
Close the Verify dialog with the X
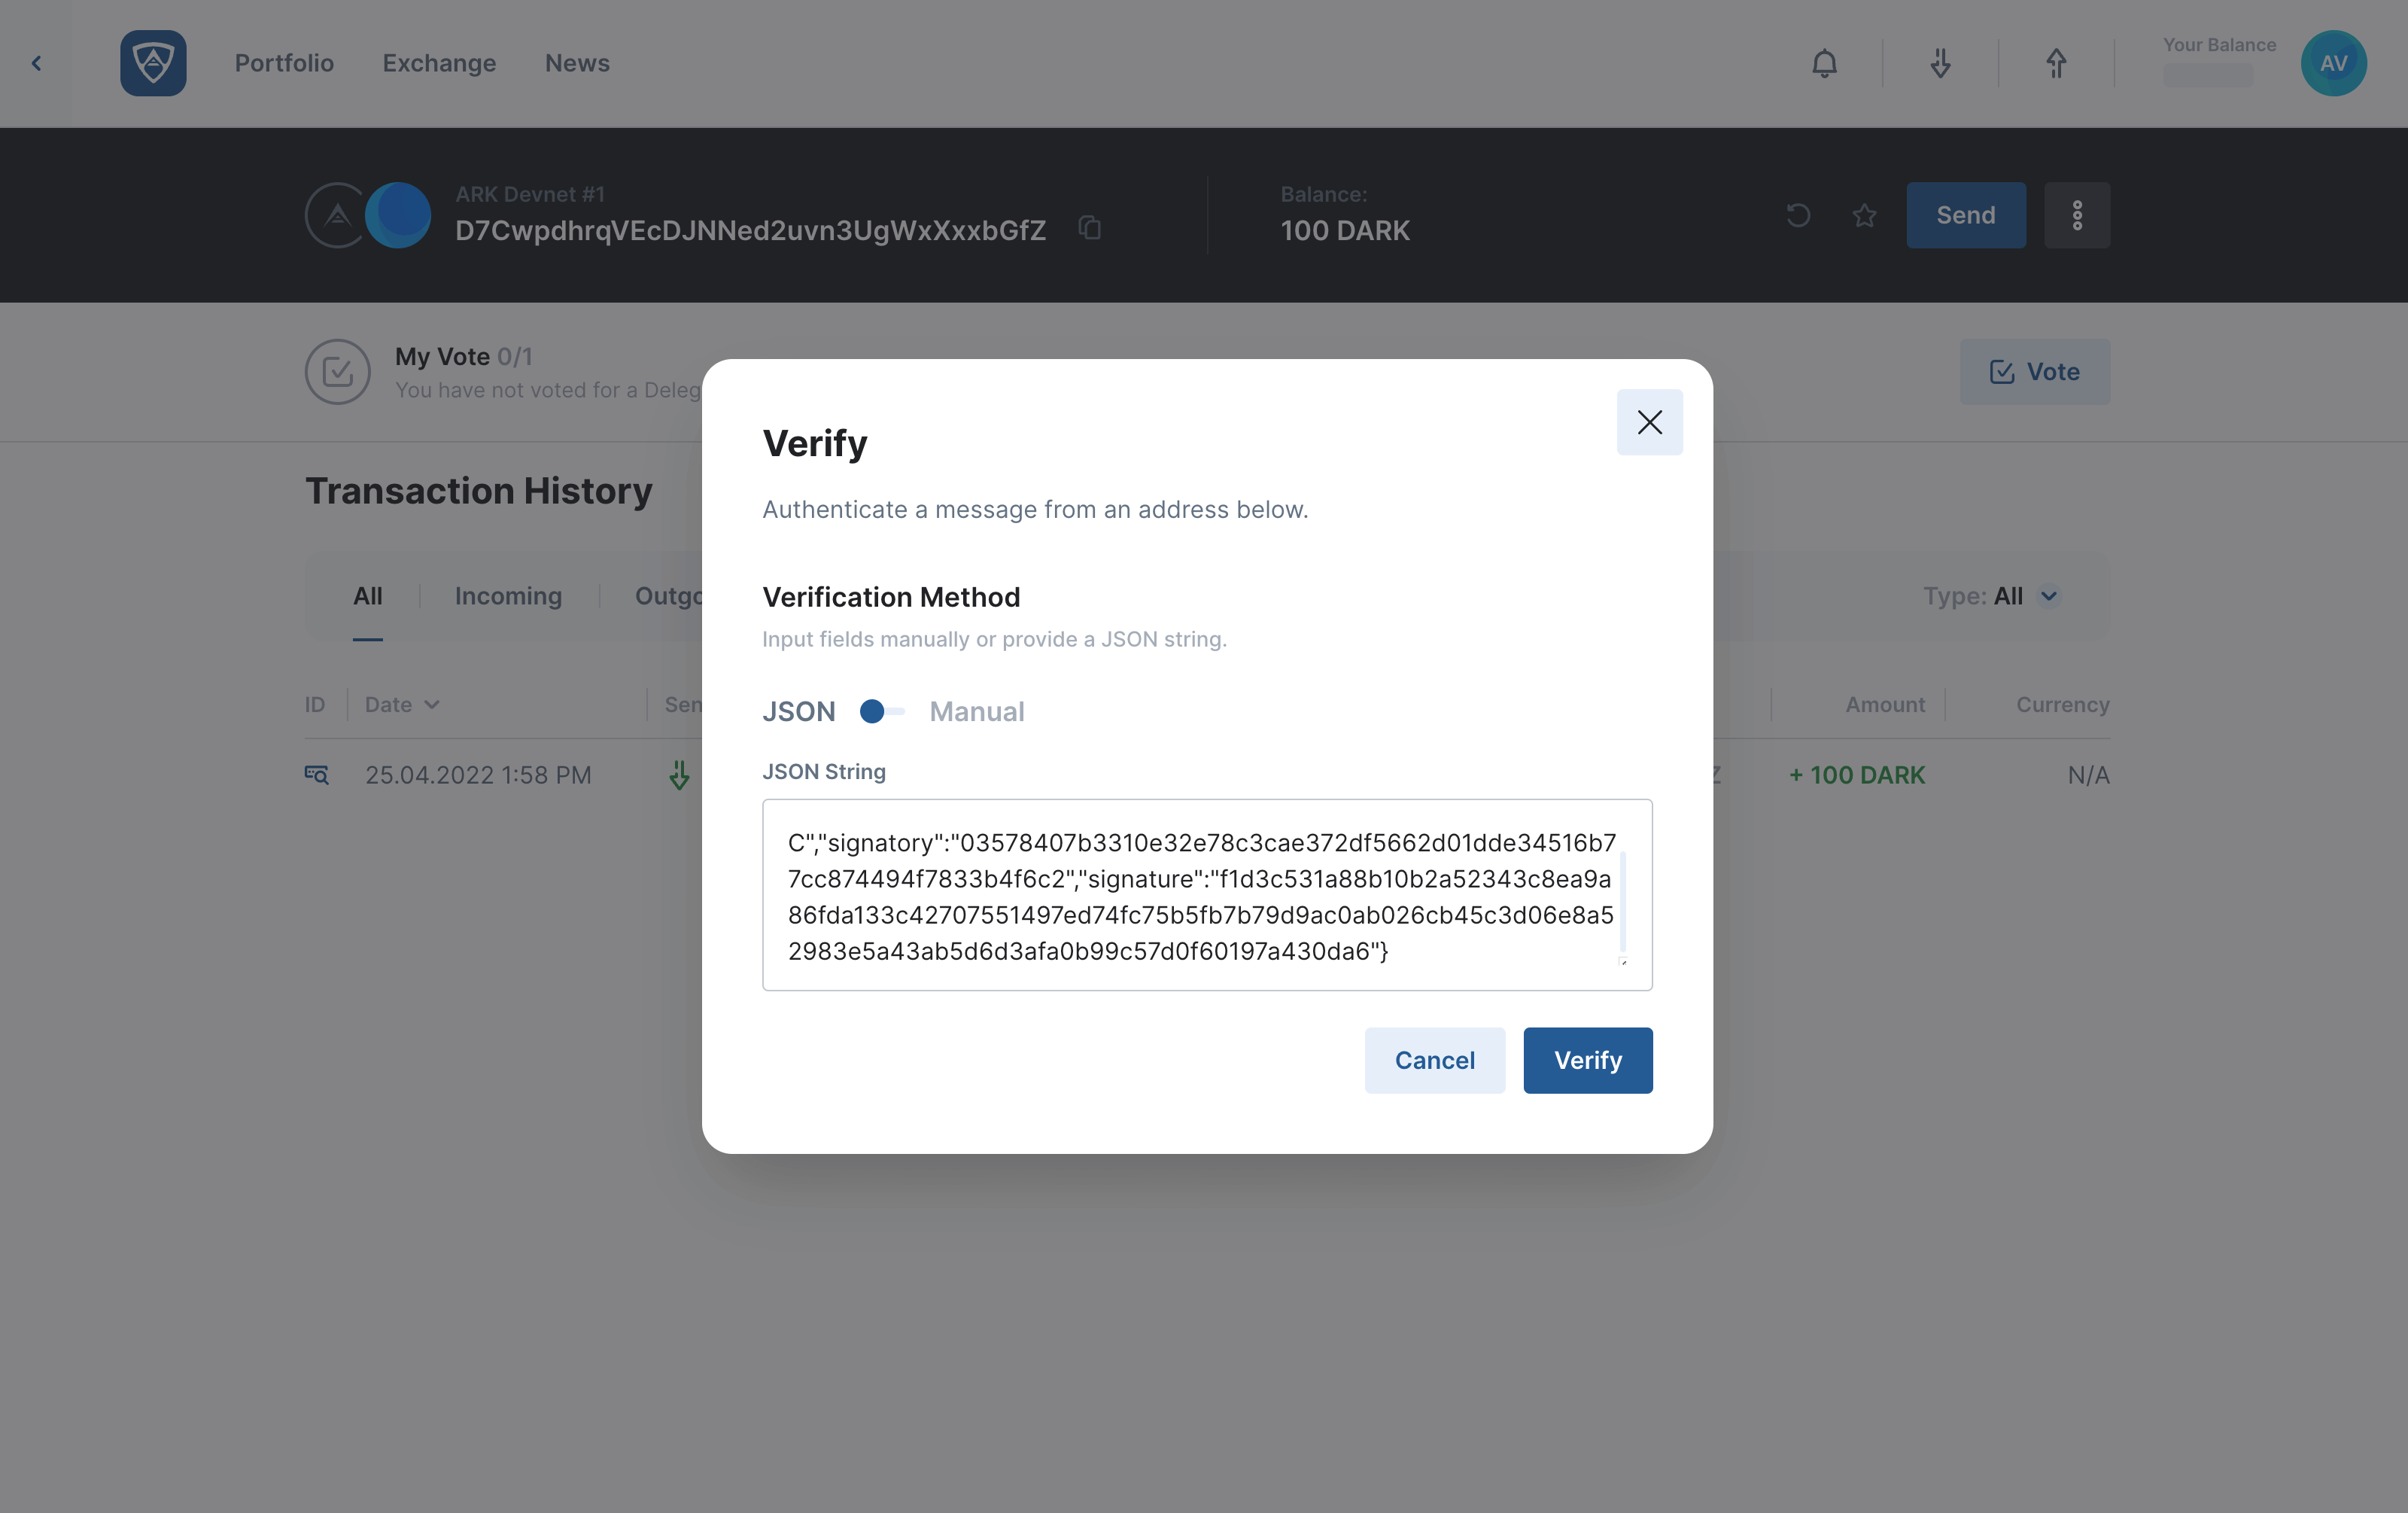coord(1649,422)
